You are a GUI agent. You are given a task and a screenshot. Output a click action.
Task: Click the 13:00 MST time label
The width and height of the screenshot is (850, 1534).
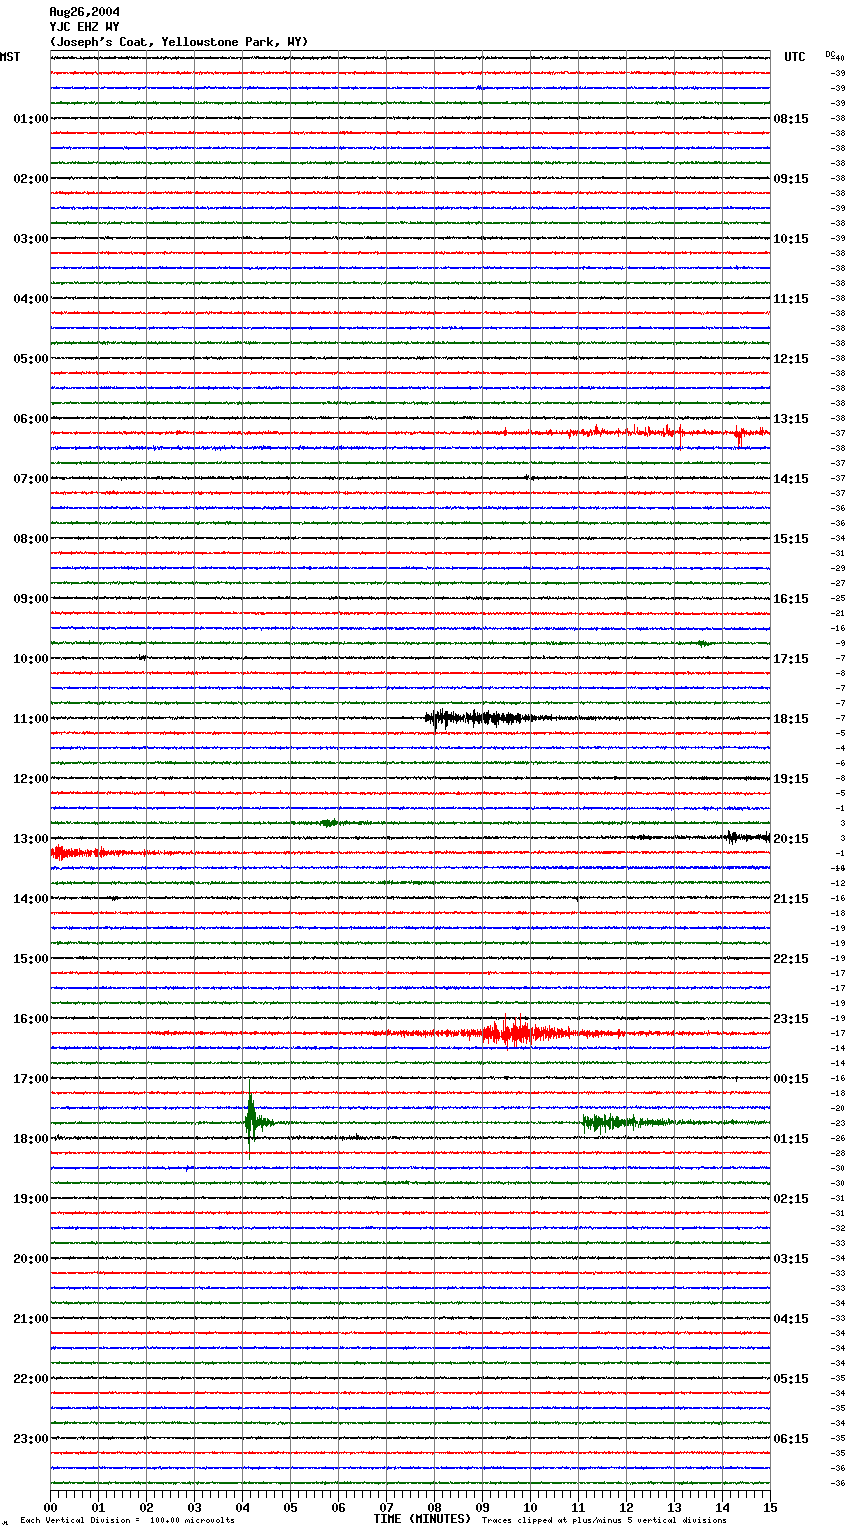click(x=30, y=839)
